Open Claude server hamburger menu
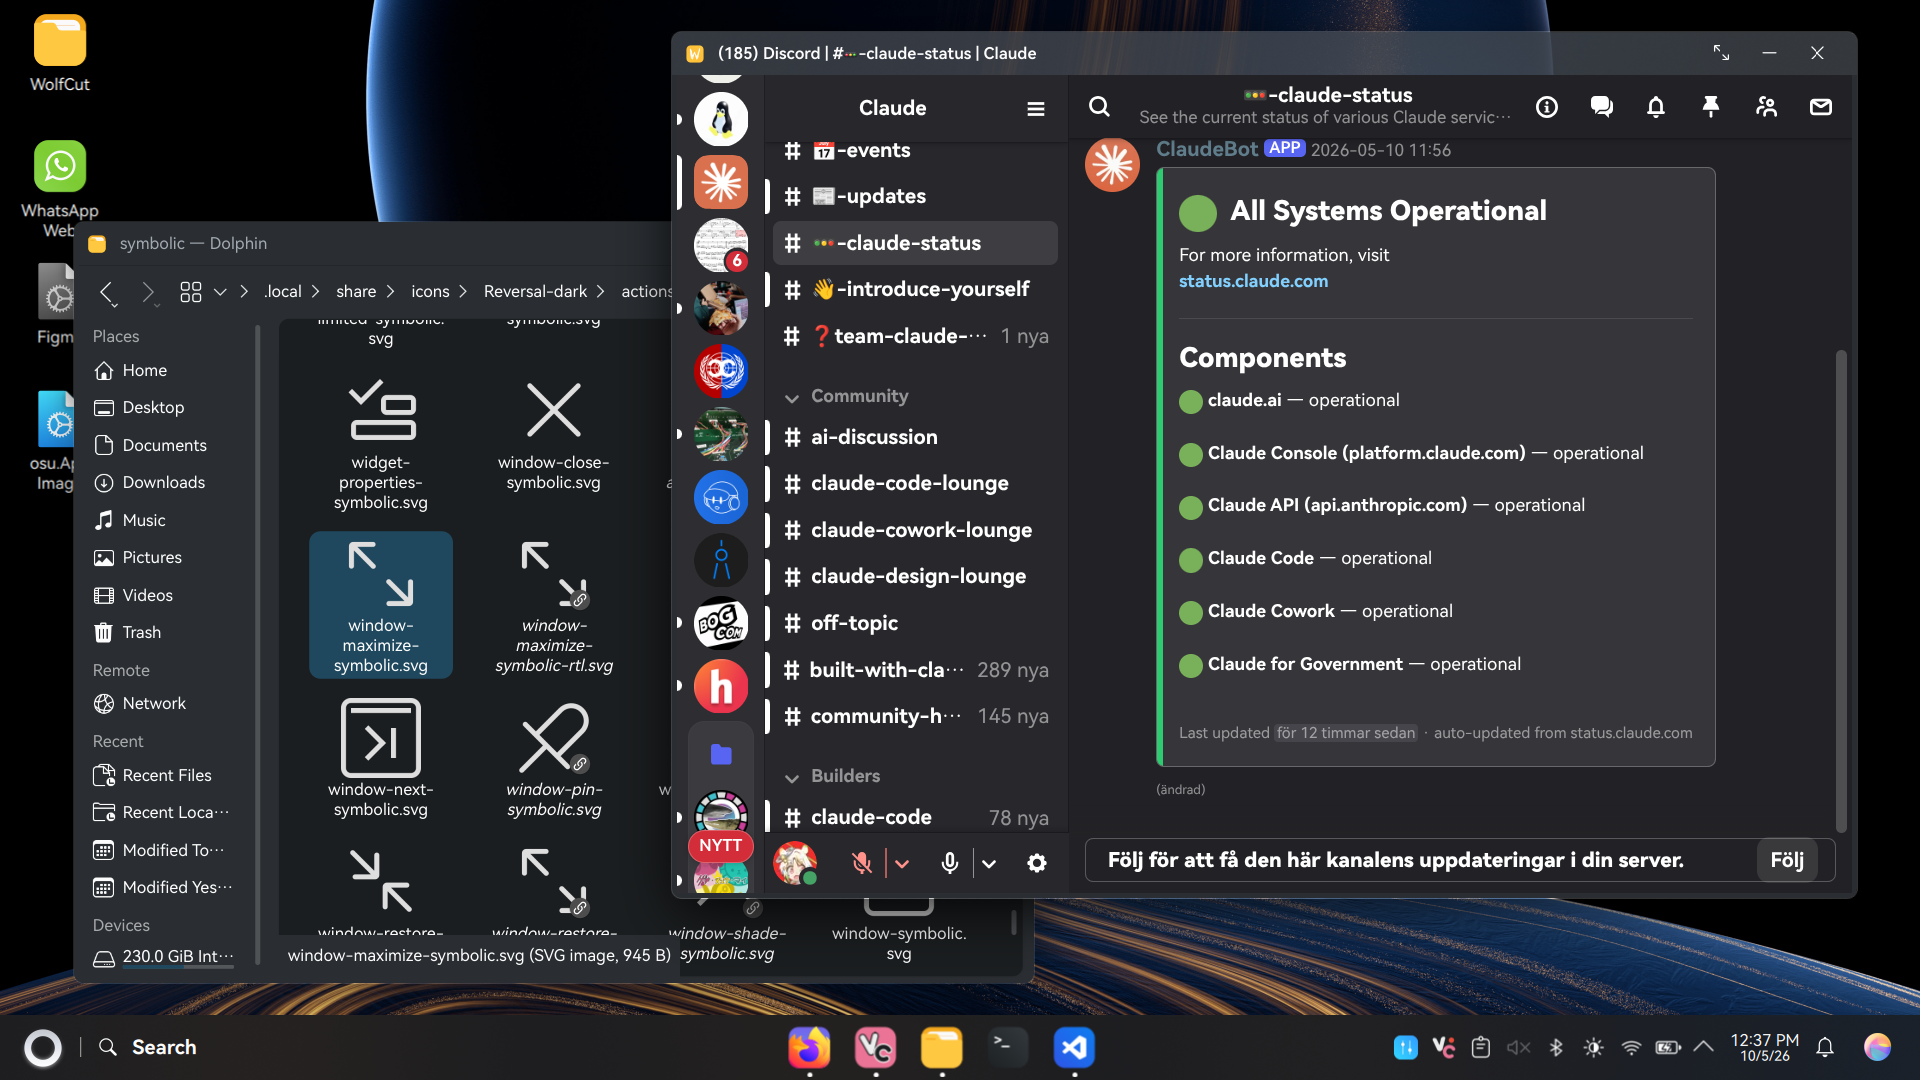1920x1080 pixels. click(x=1036, y=108)
